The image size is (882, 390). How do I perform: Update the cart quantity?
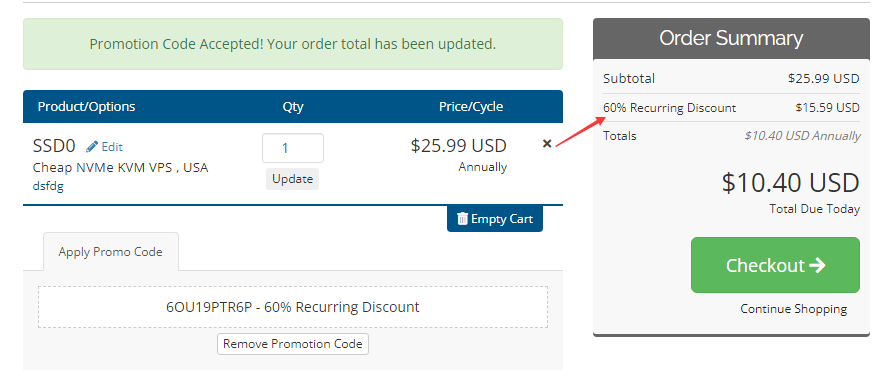tap(292, 179)
